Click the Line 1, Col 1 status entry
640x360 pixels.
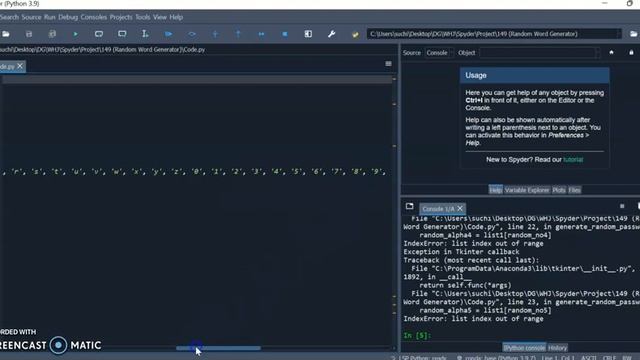point(559,358)
